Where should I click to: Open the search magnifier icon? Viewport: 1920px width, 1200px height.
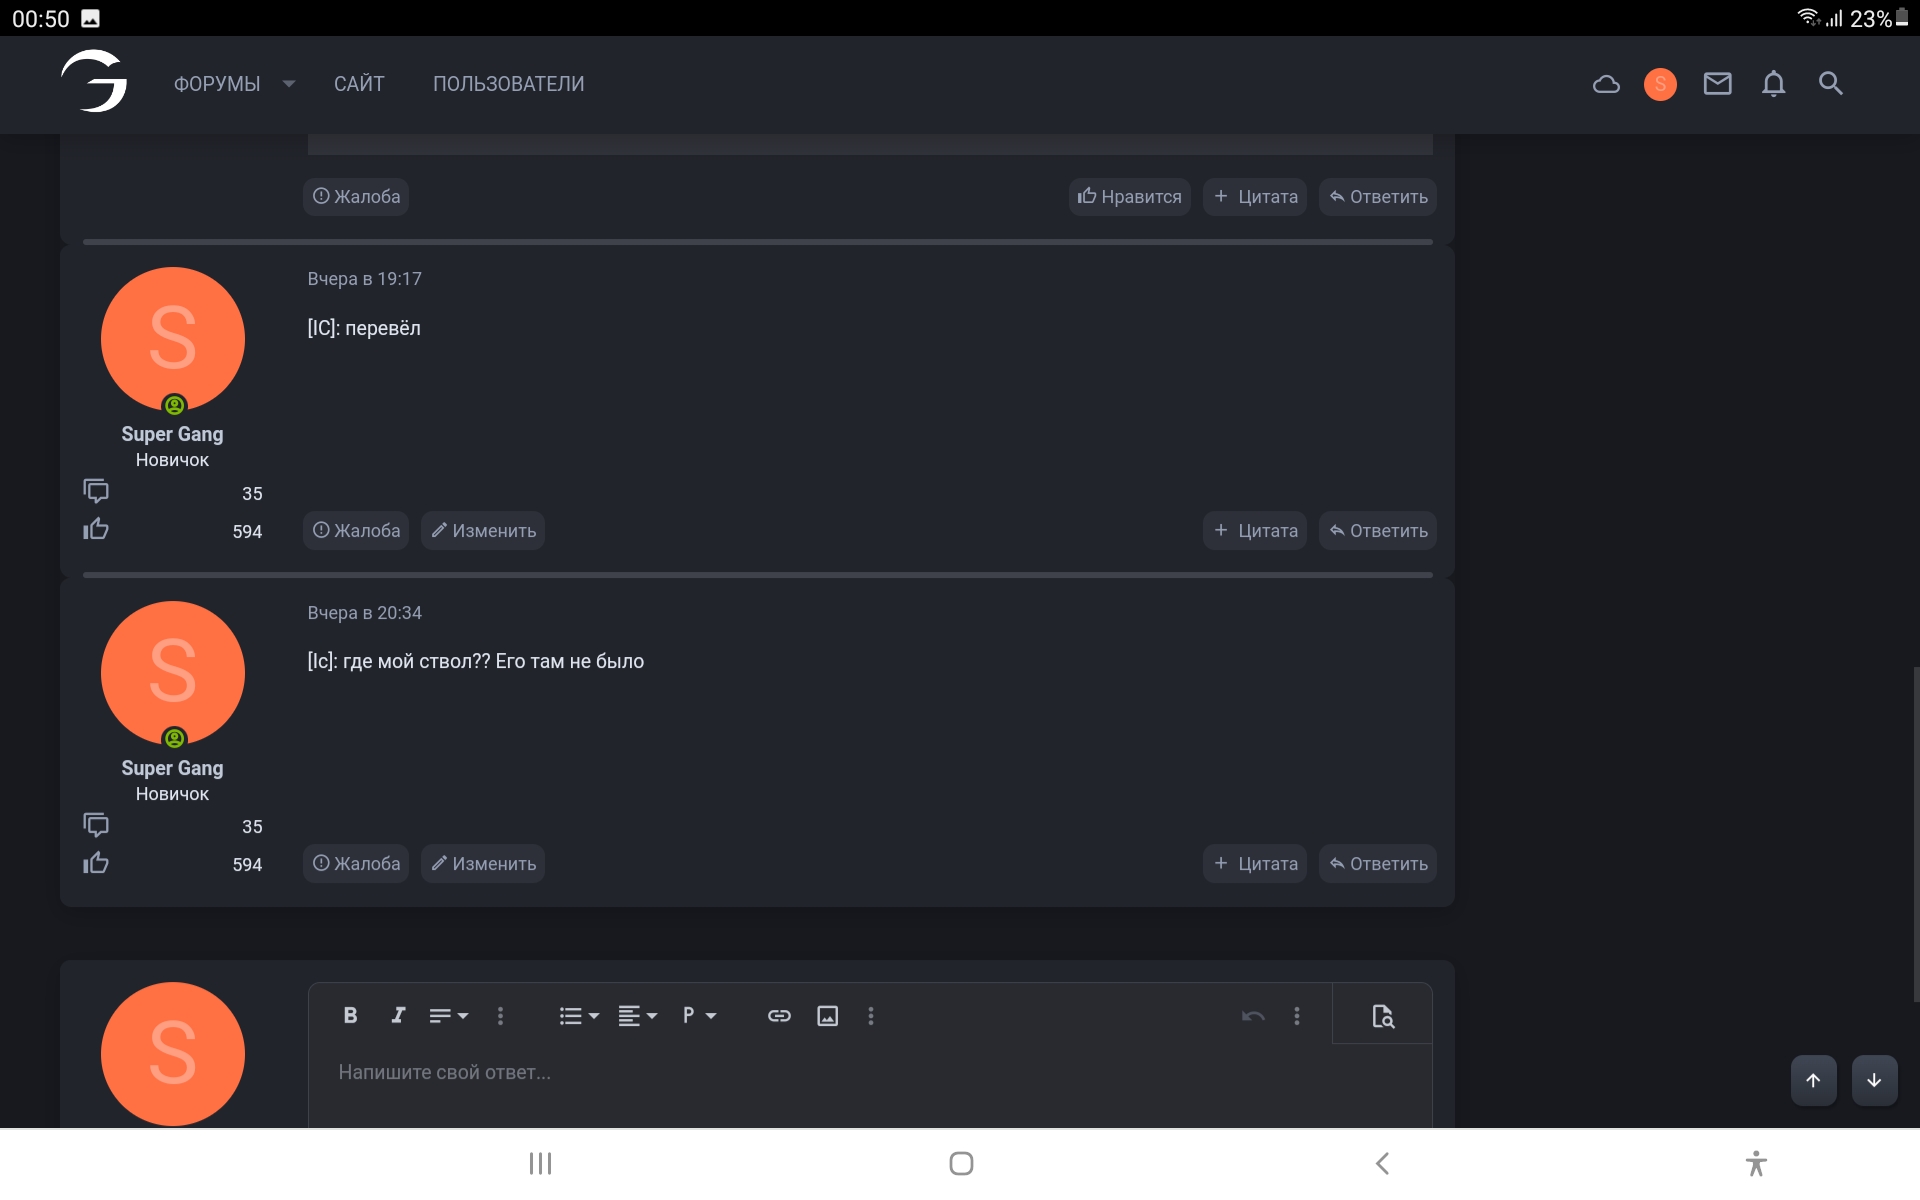coord(1830,84)
